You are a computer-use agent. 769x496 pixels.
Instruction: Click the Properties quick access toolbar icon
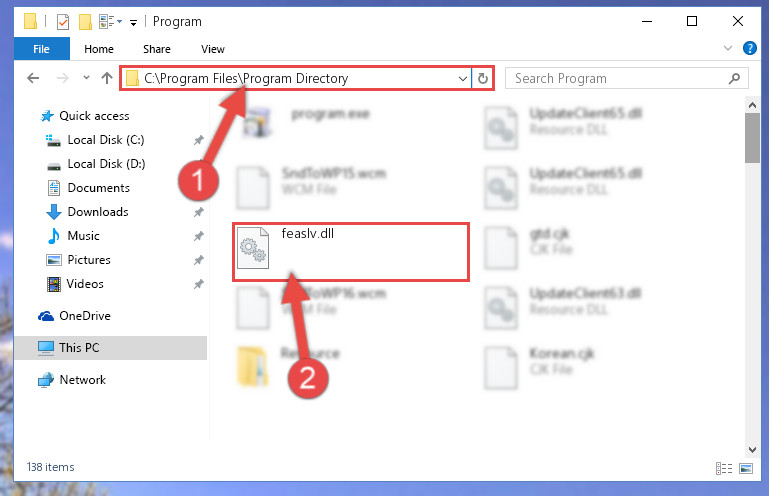[63, 22]
